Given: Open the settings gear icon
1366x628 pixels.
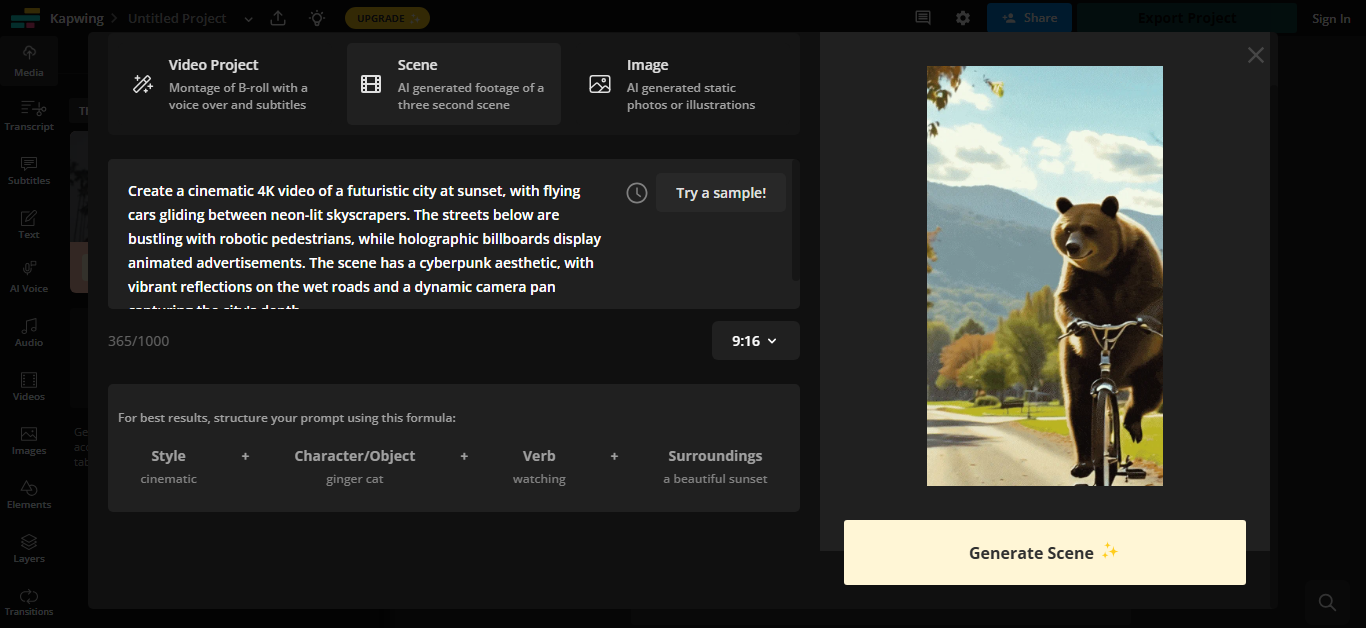Looking at the screenshot, I should 963,18.
